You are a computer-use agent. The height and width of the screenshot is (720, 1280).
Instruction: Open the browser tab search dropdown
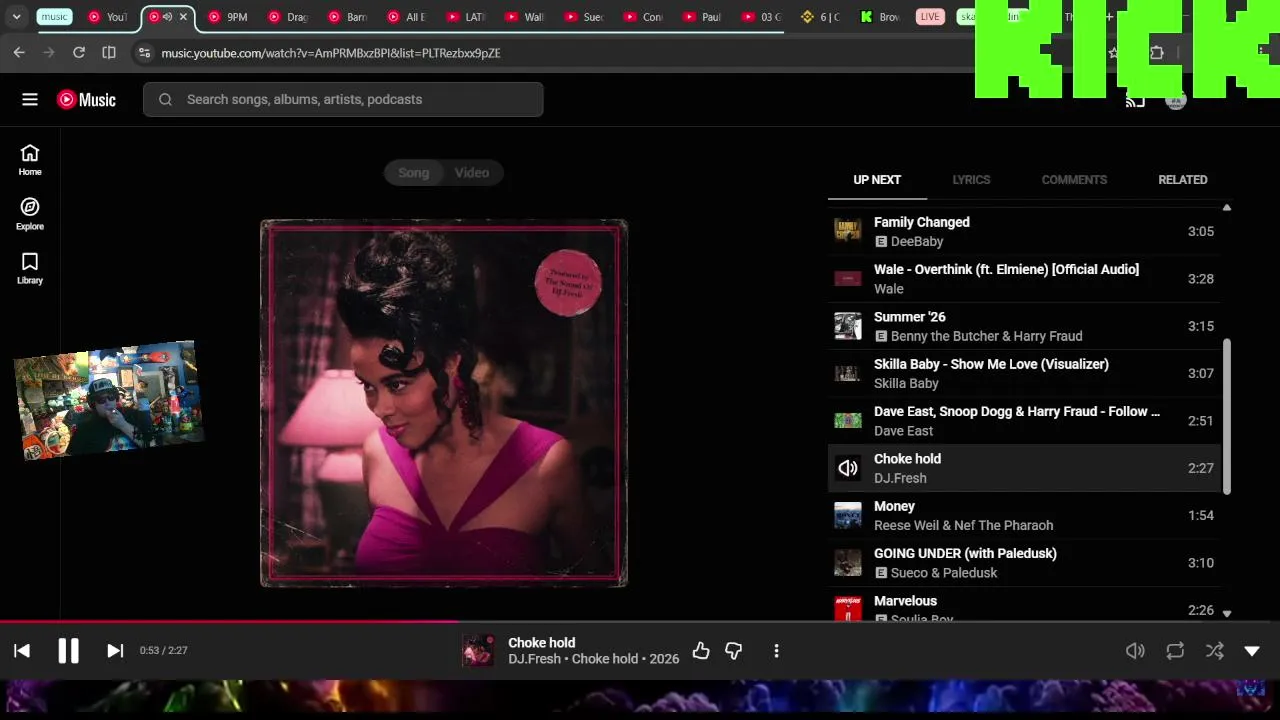tap(17, 17)
